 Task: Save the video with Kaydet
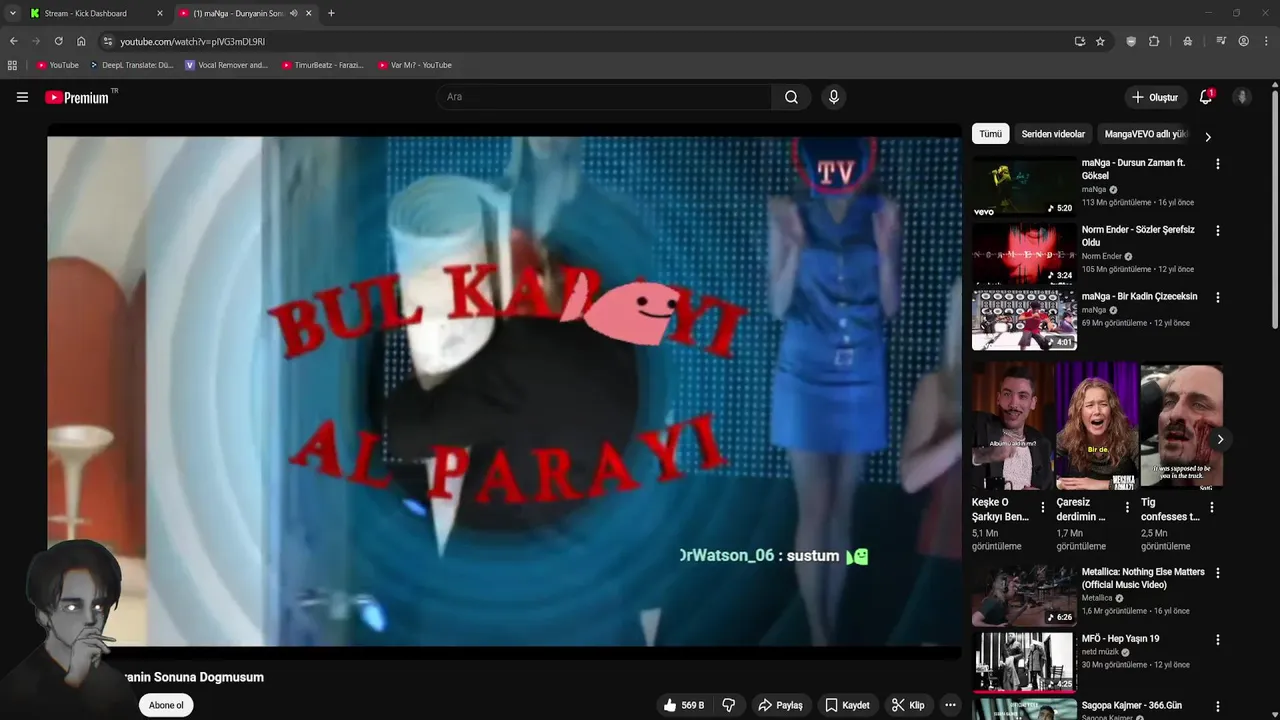pos(847,705)
